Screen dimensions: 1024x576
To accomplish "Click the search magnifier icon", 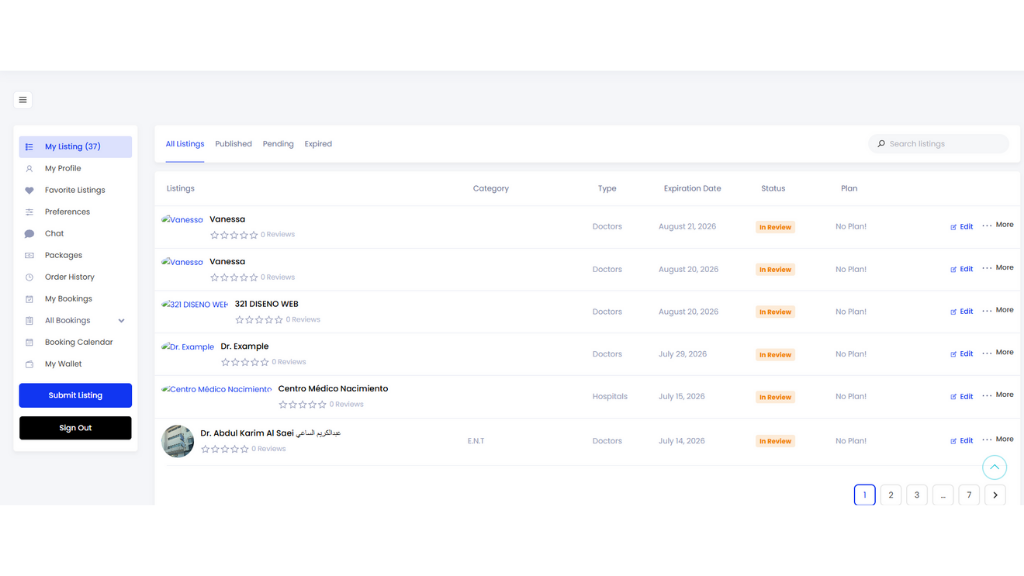I will click(x=881, y=144).
